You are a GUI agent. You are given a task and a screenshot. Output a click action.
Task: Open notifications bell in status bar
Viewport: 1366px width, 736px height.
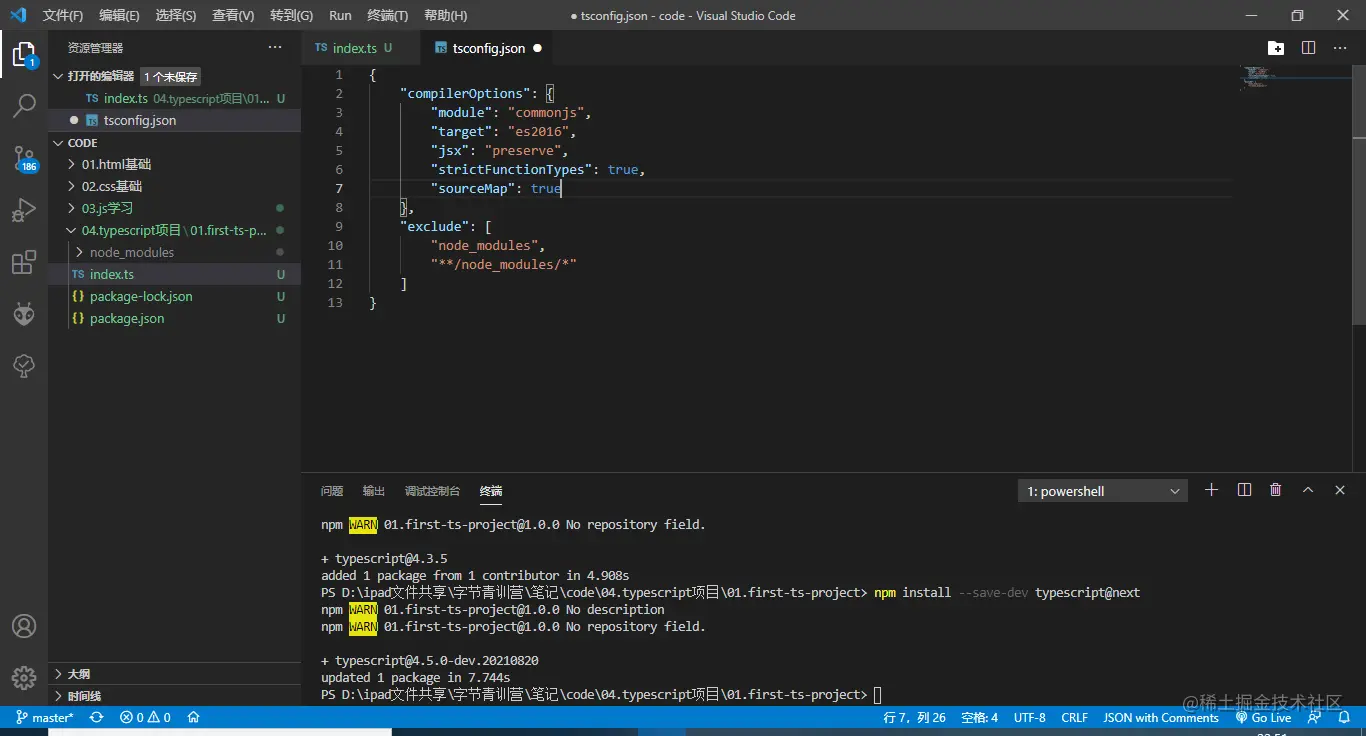click(x=1344, y=717)
